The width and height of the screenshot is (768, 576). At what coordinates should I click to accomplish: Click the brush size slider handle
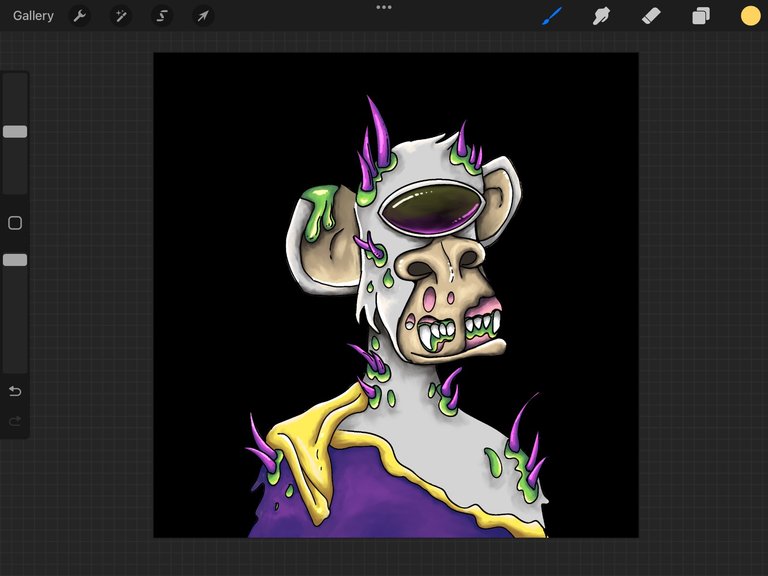[x=15, y=131]
